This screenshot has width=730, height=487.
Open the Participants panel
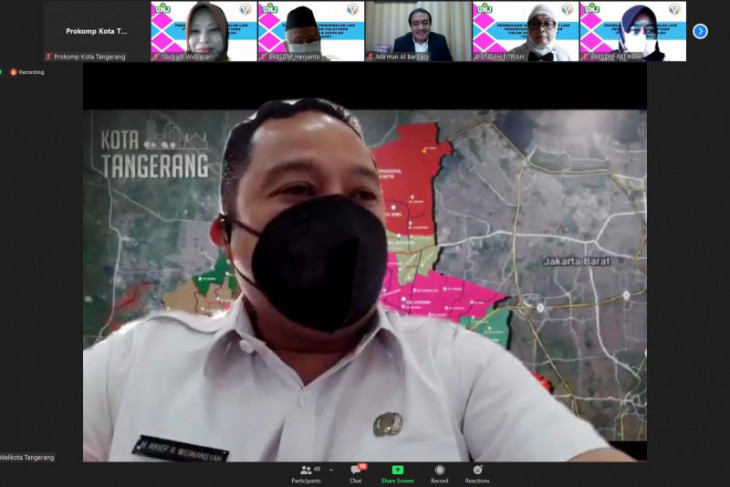[306, 474]
